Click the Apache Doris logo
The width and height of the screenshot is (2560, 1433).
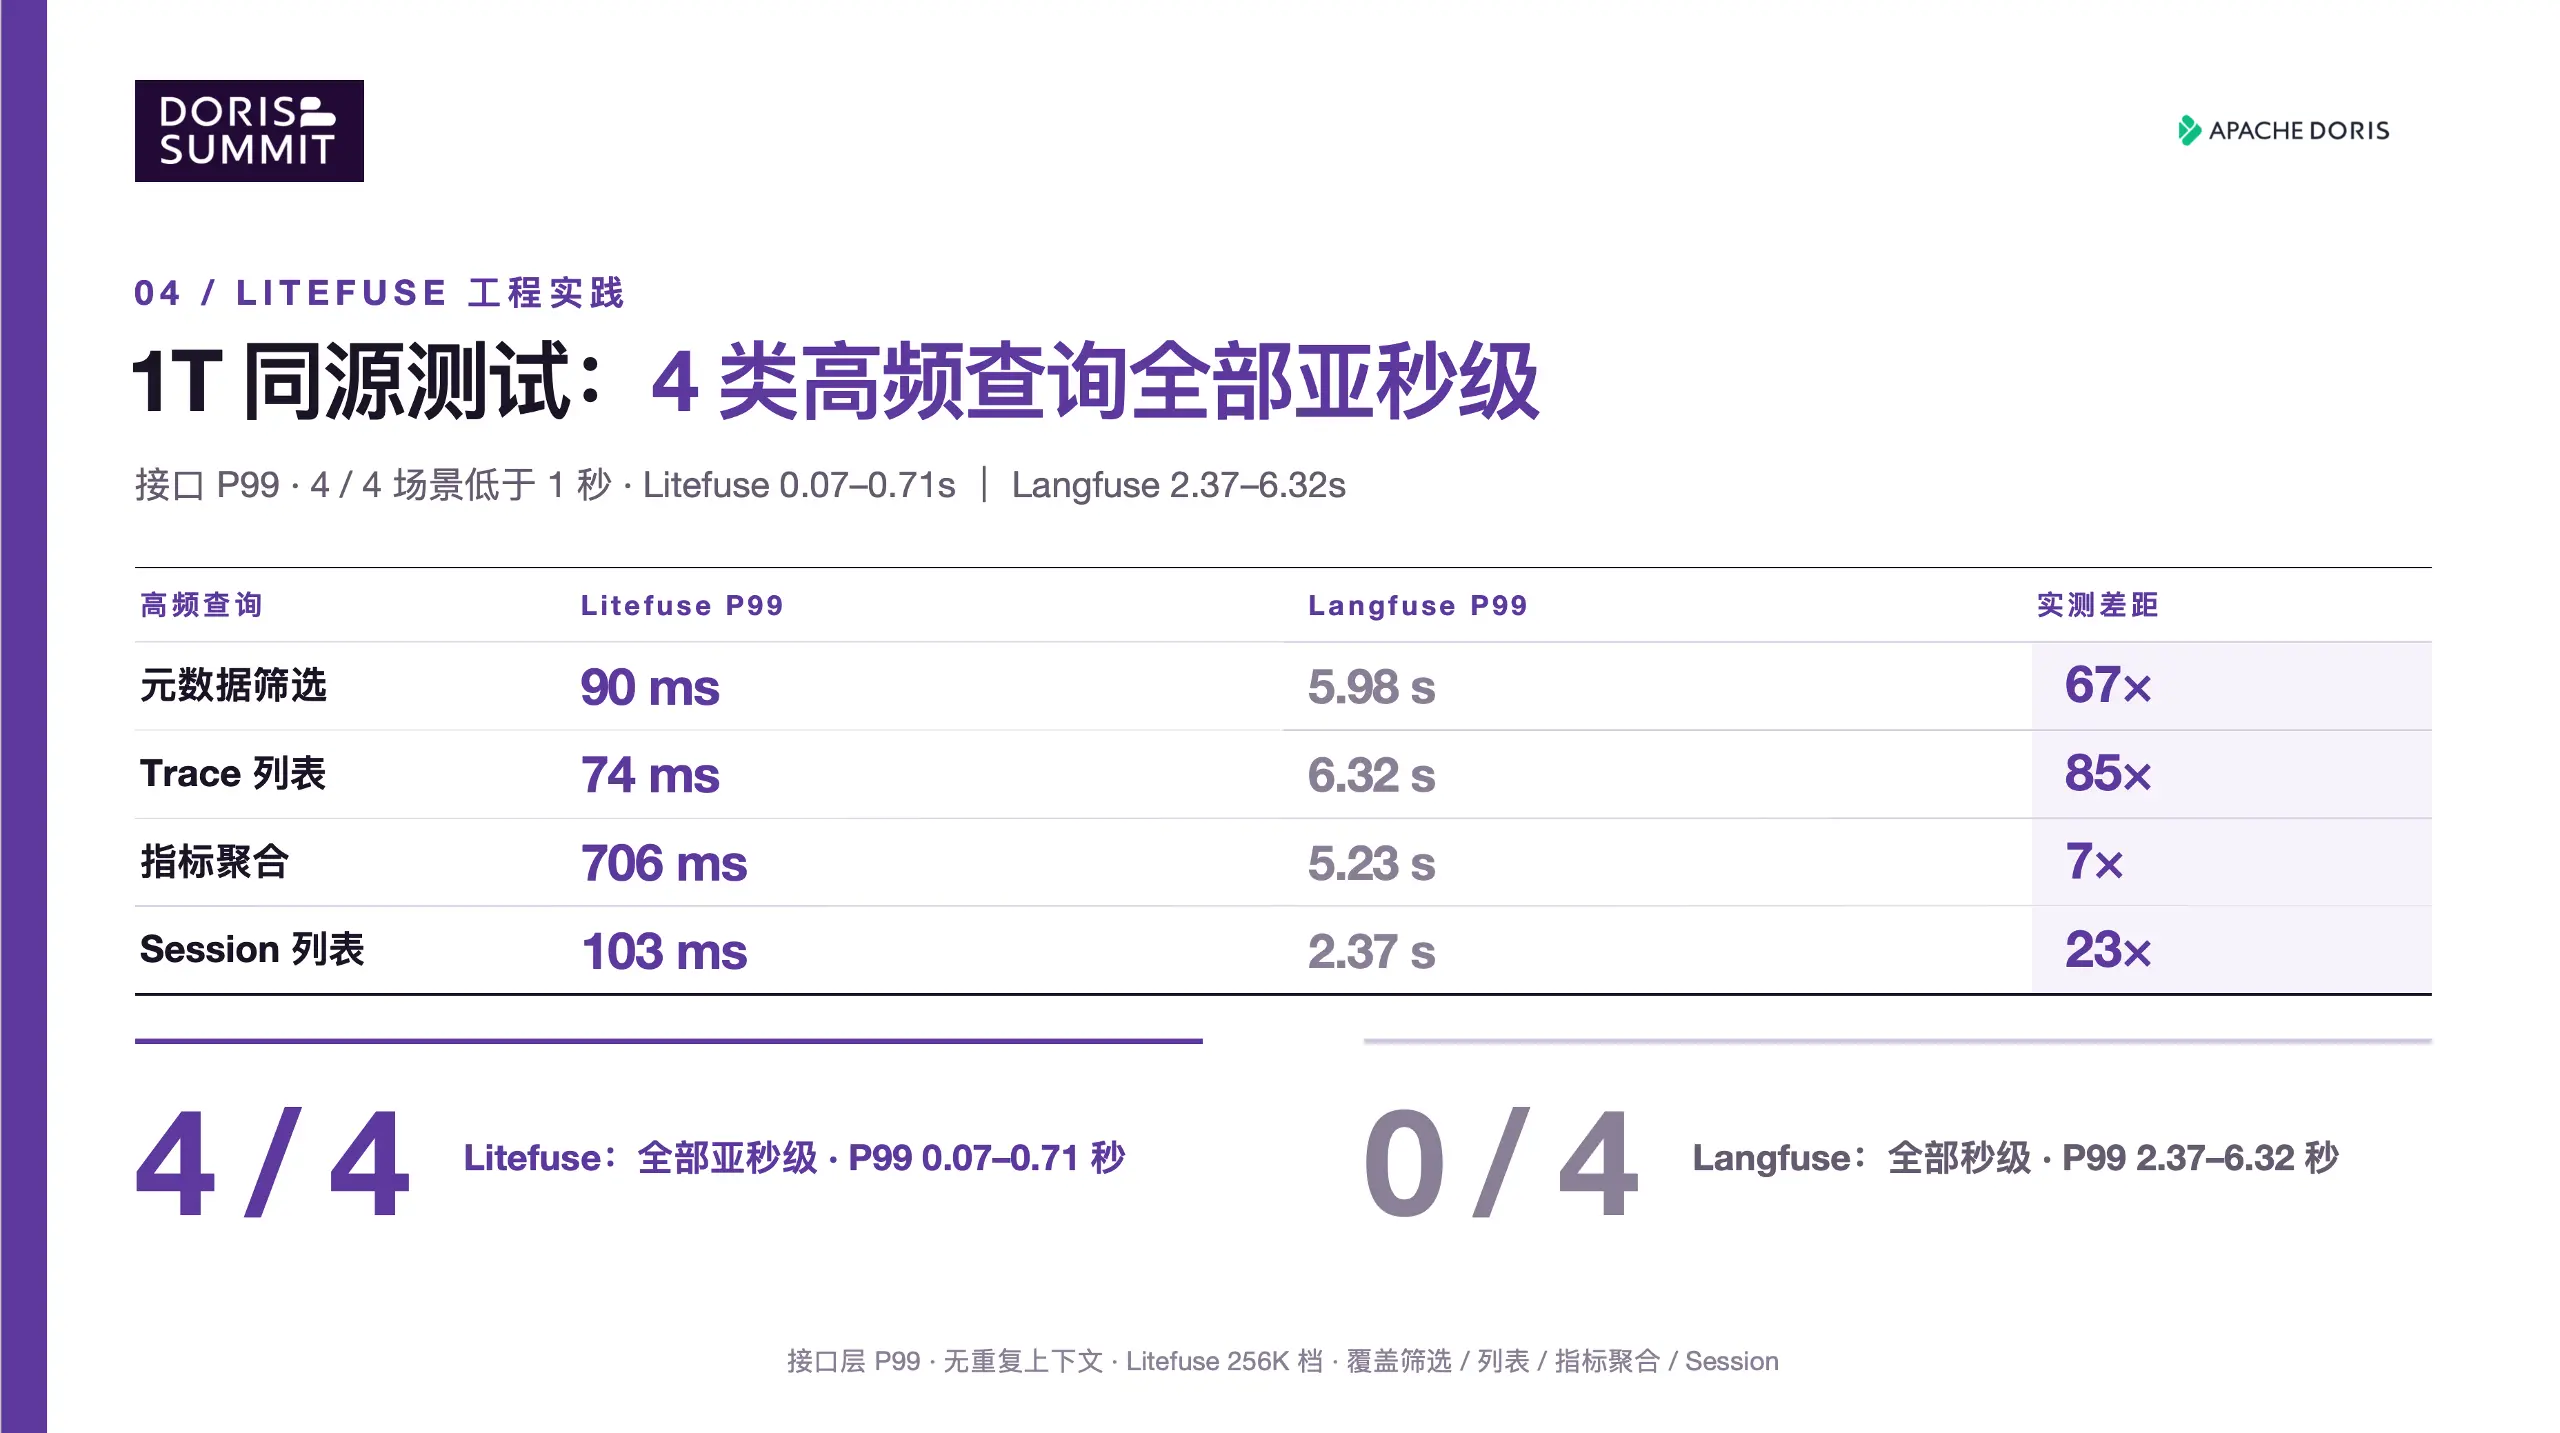click(x=2283, y=131)
